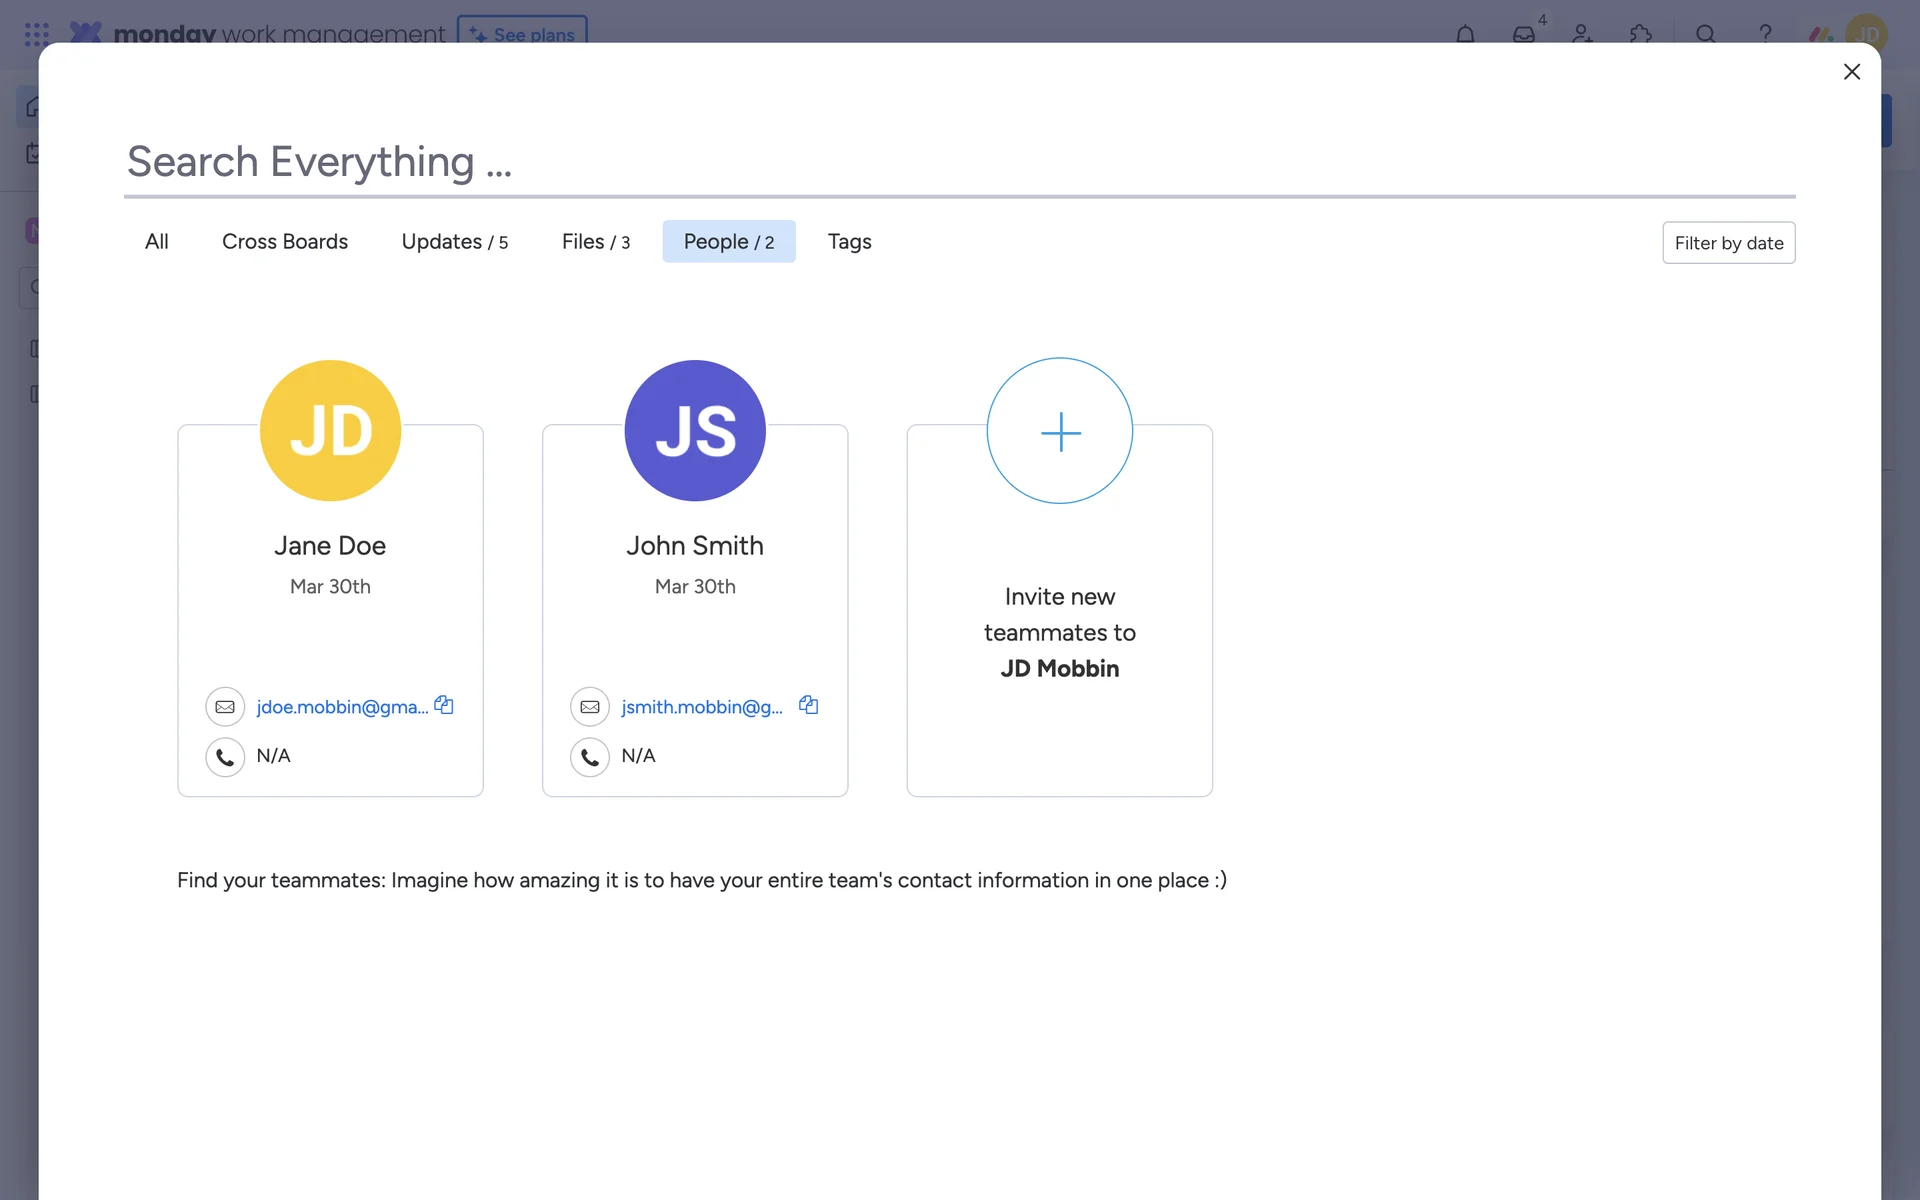Copy Jane Doe's email address icon

click(444, 706)
